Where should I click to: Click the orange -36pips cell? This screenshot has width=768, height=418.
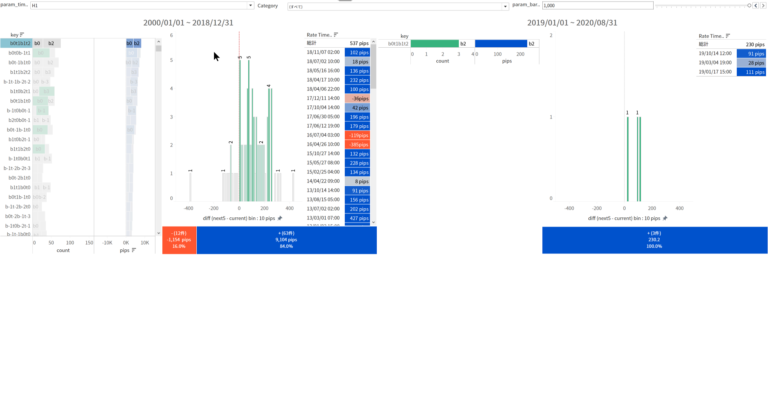coord(360,99)
